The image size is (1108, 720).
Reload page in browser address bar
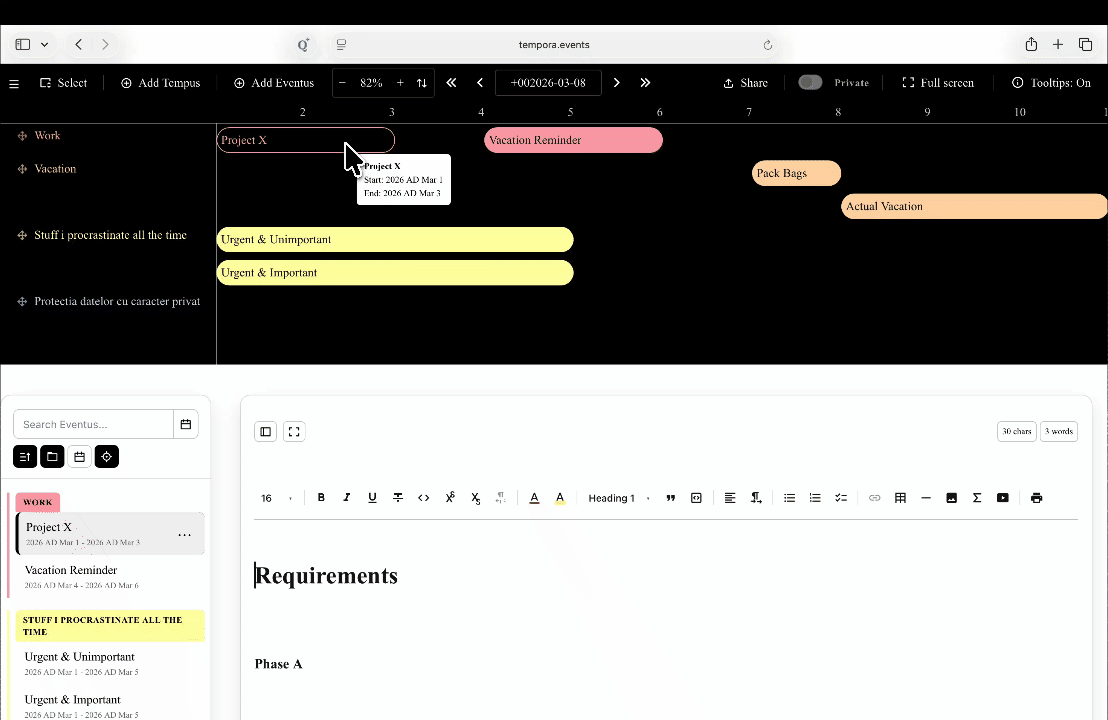(767, 45)
